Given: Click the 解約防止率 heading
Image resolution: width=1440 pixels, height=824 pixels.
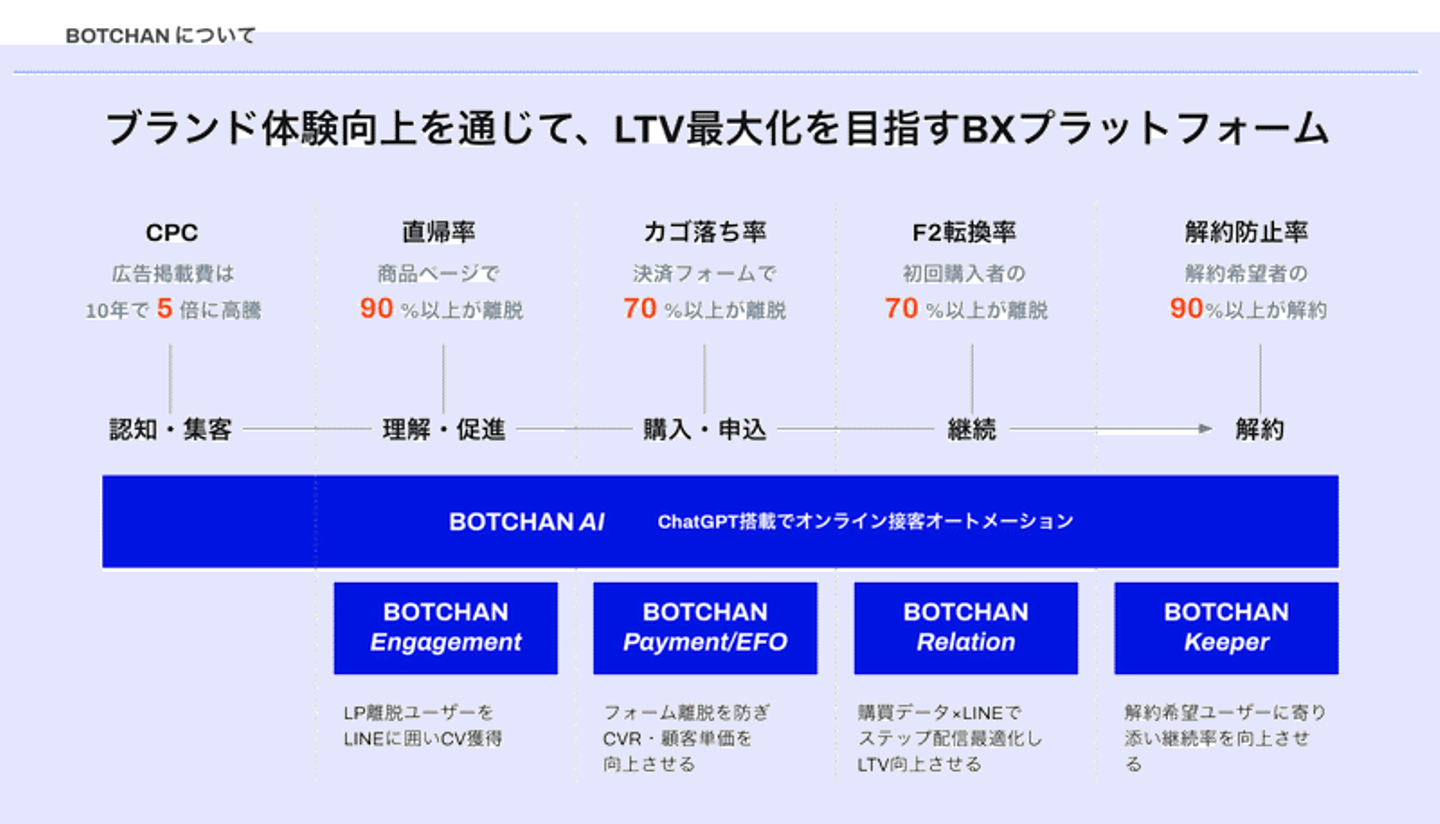Looking at the screenshot, I should coord(1246,233).
